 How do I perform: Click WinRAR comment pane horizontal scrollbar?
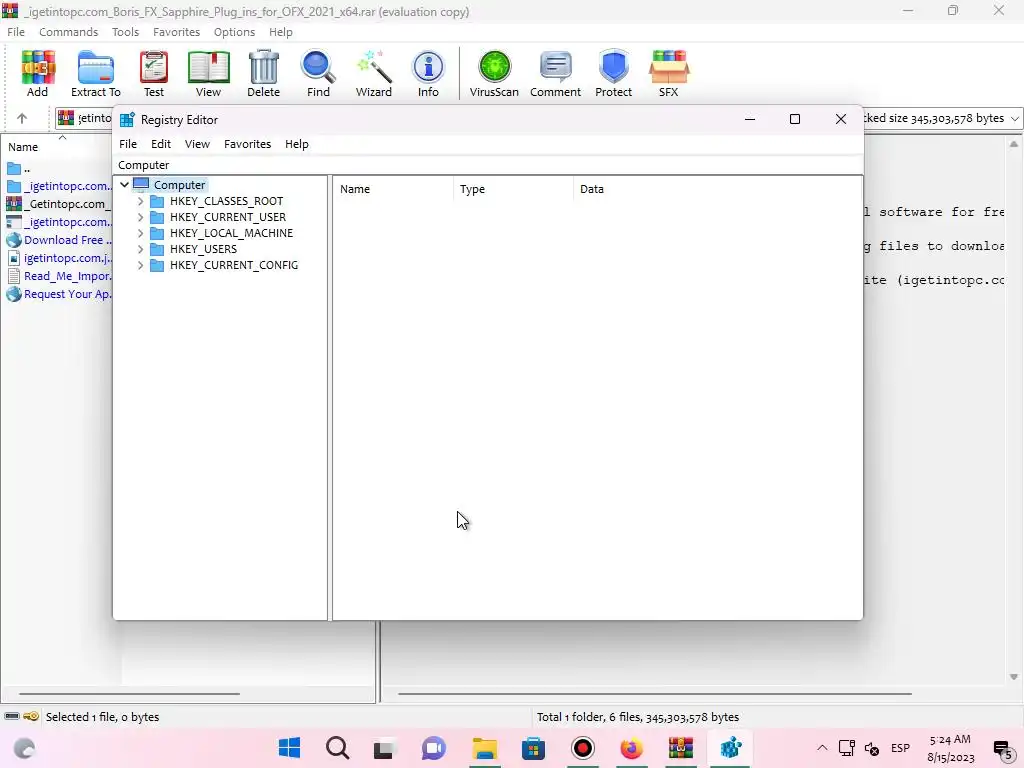654,694
